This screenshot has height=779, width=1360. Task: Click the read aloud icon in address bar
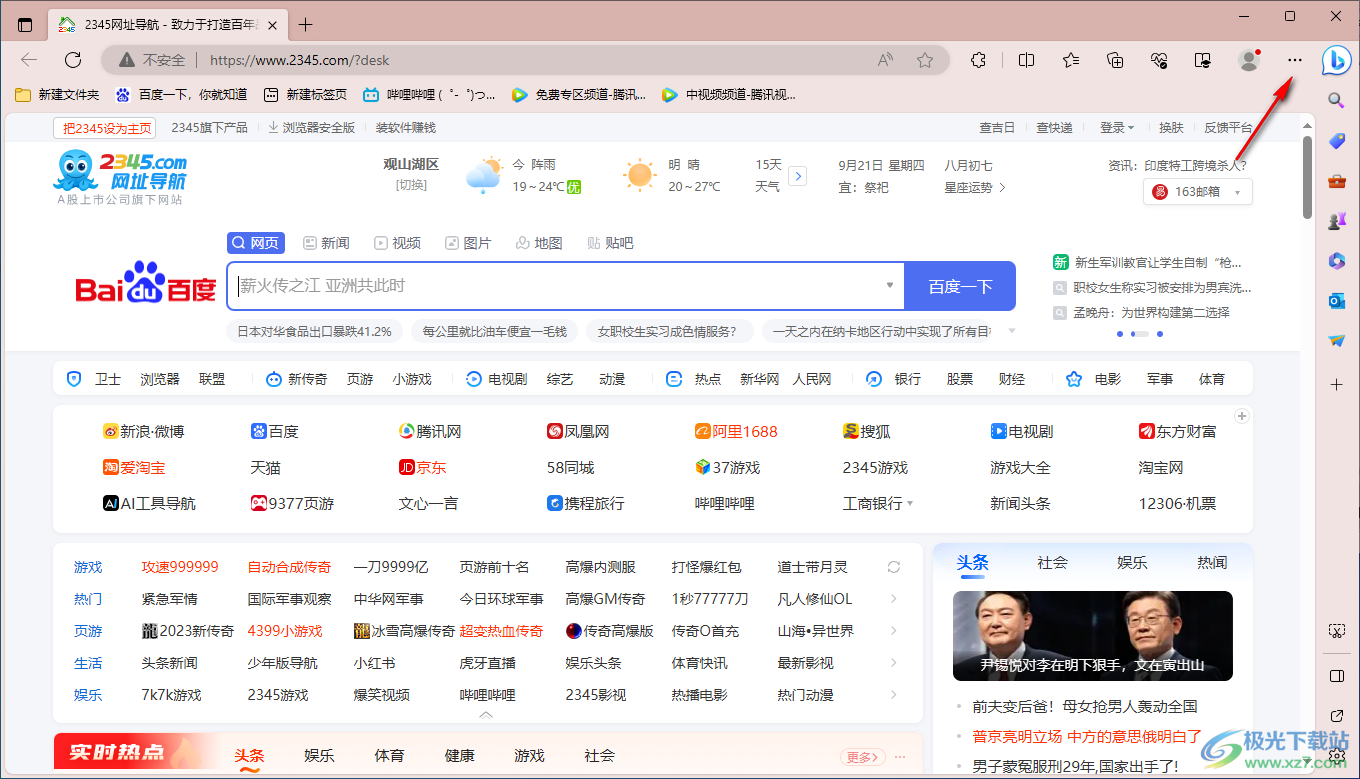pyautogui.click(x=885, y=60)
